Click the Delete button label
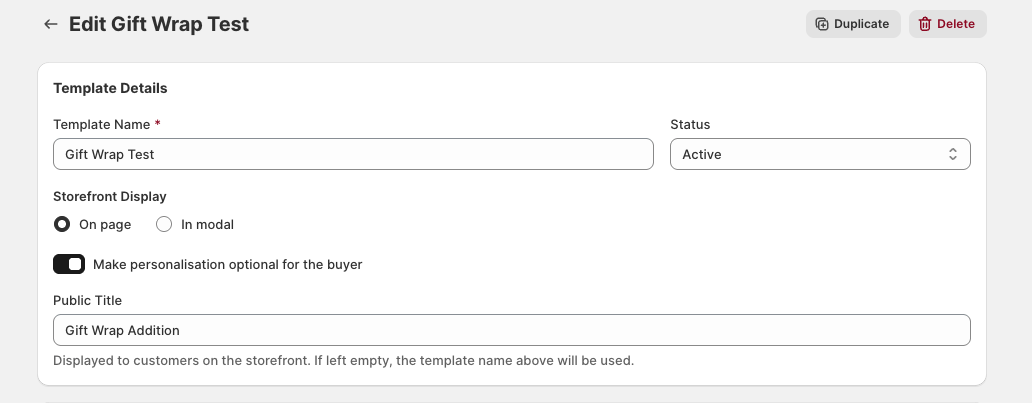This screenshot has height=403, width=1032. point(956,24)
